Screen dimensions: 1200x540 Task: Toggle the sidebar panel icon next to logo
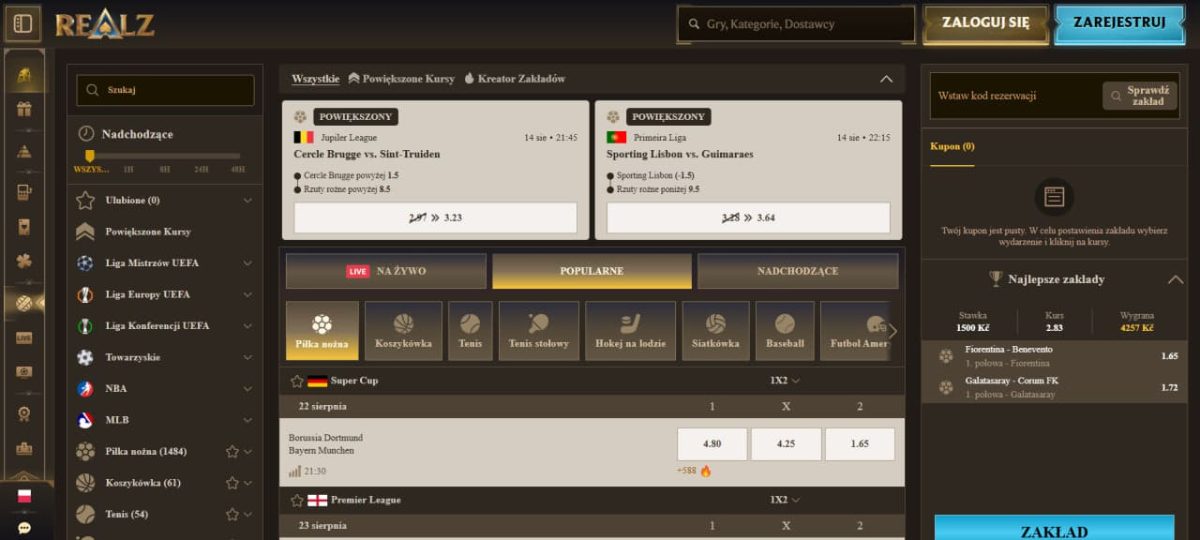click(x=24, y=24)
